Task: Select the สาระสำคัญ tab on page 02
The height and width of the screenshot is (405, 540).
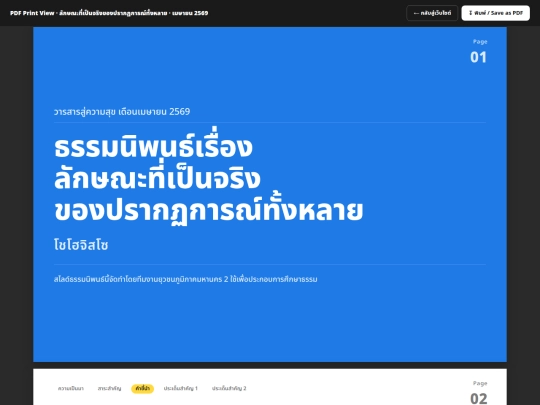Action: pyautogui.click(x=109, y=388)
